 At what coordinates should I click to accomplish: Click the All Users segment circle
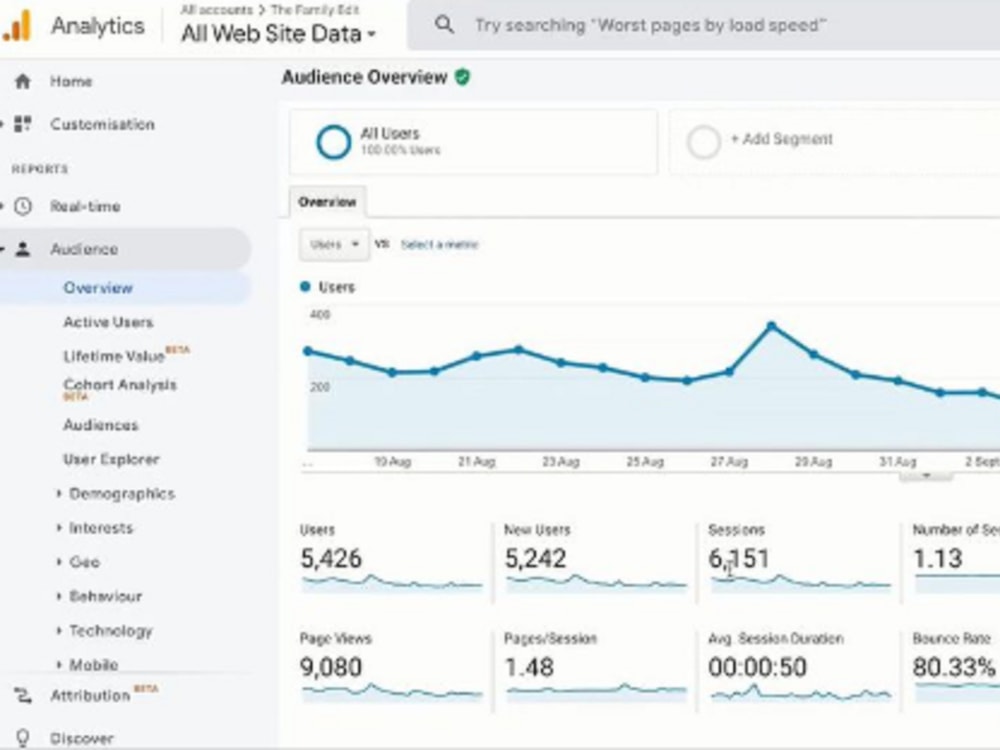click(334, 142)
